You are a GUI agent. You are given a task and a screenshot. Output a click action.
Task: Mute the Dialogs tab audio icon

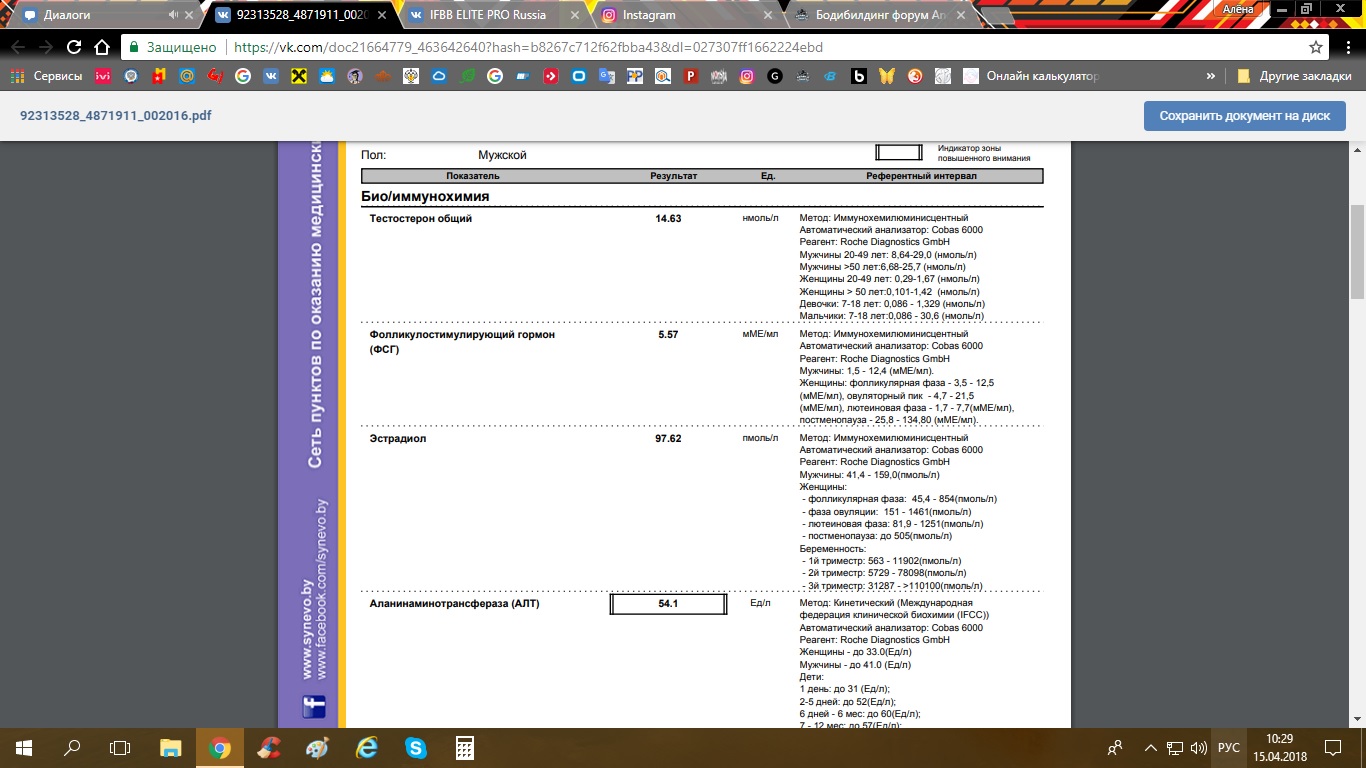(x=174, y=15)
